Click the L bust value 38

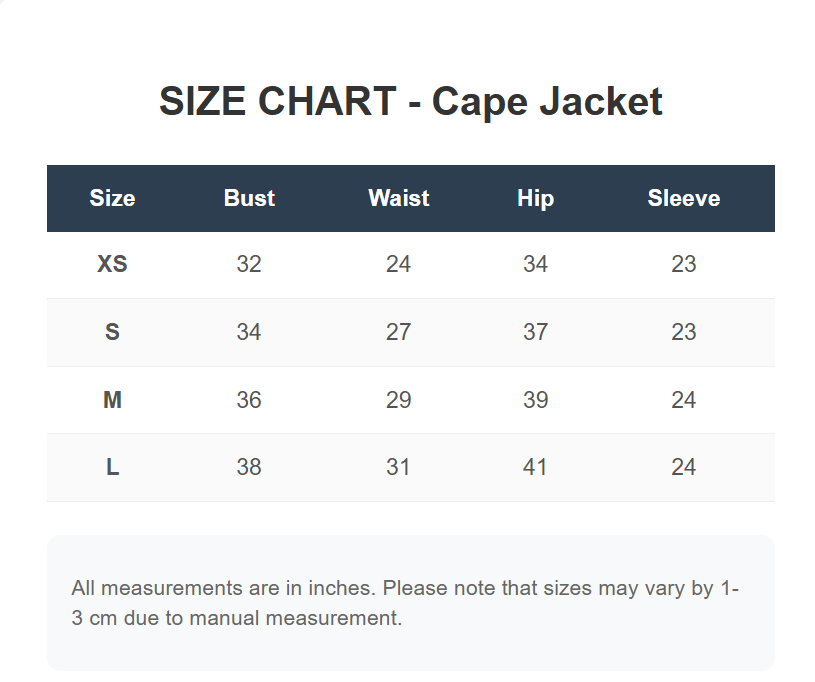pos(249,467)
